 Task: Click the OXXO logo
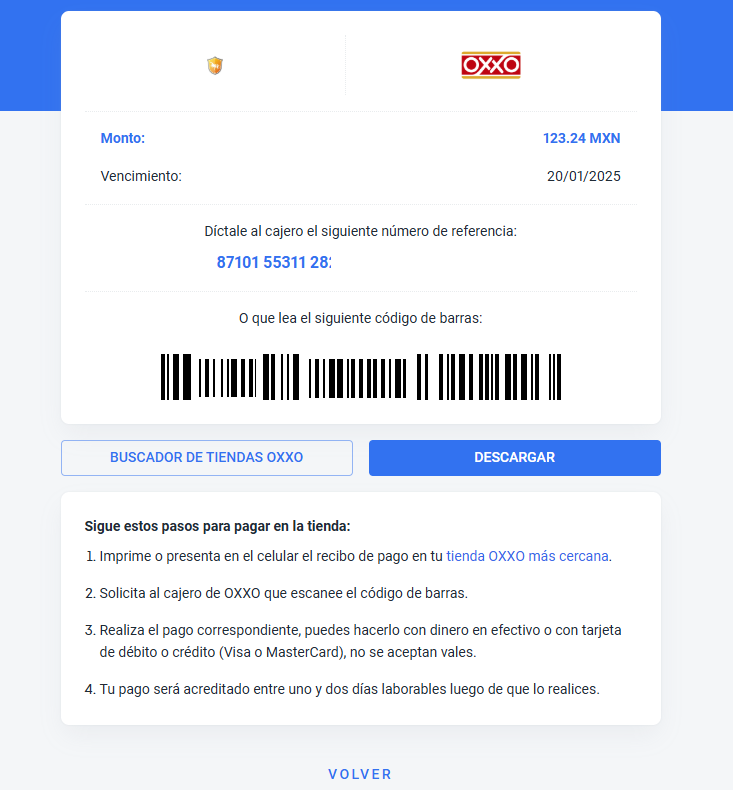(x=491, y=65)
